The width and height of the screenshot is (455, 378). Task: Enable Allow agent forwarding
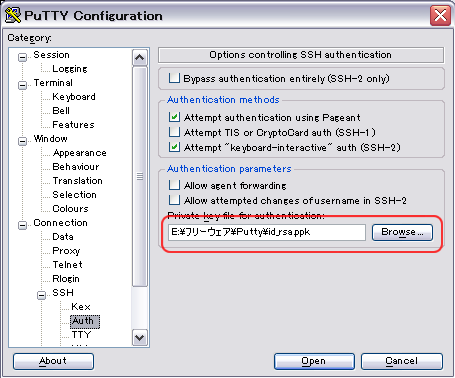tap(174, 185)
